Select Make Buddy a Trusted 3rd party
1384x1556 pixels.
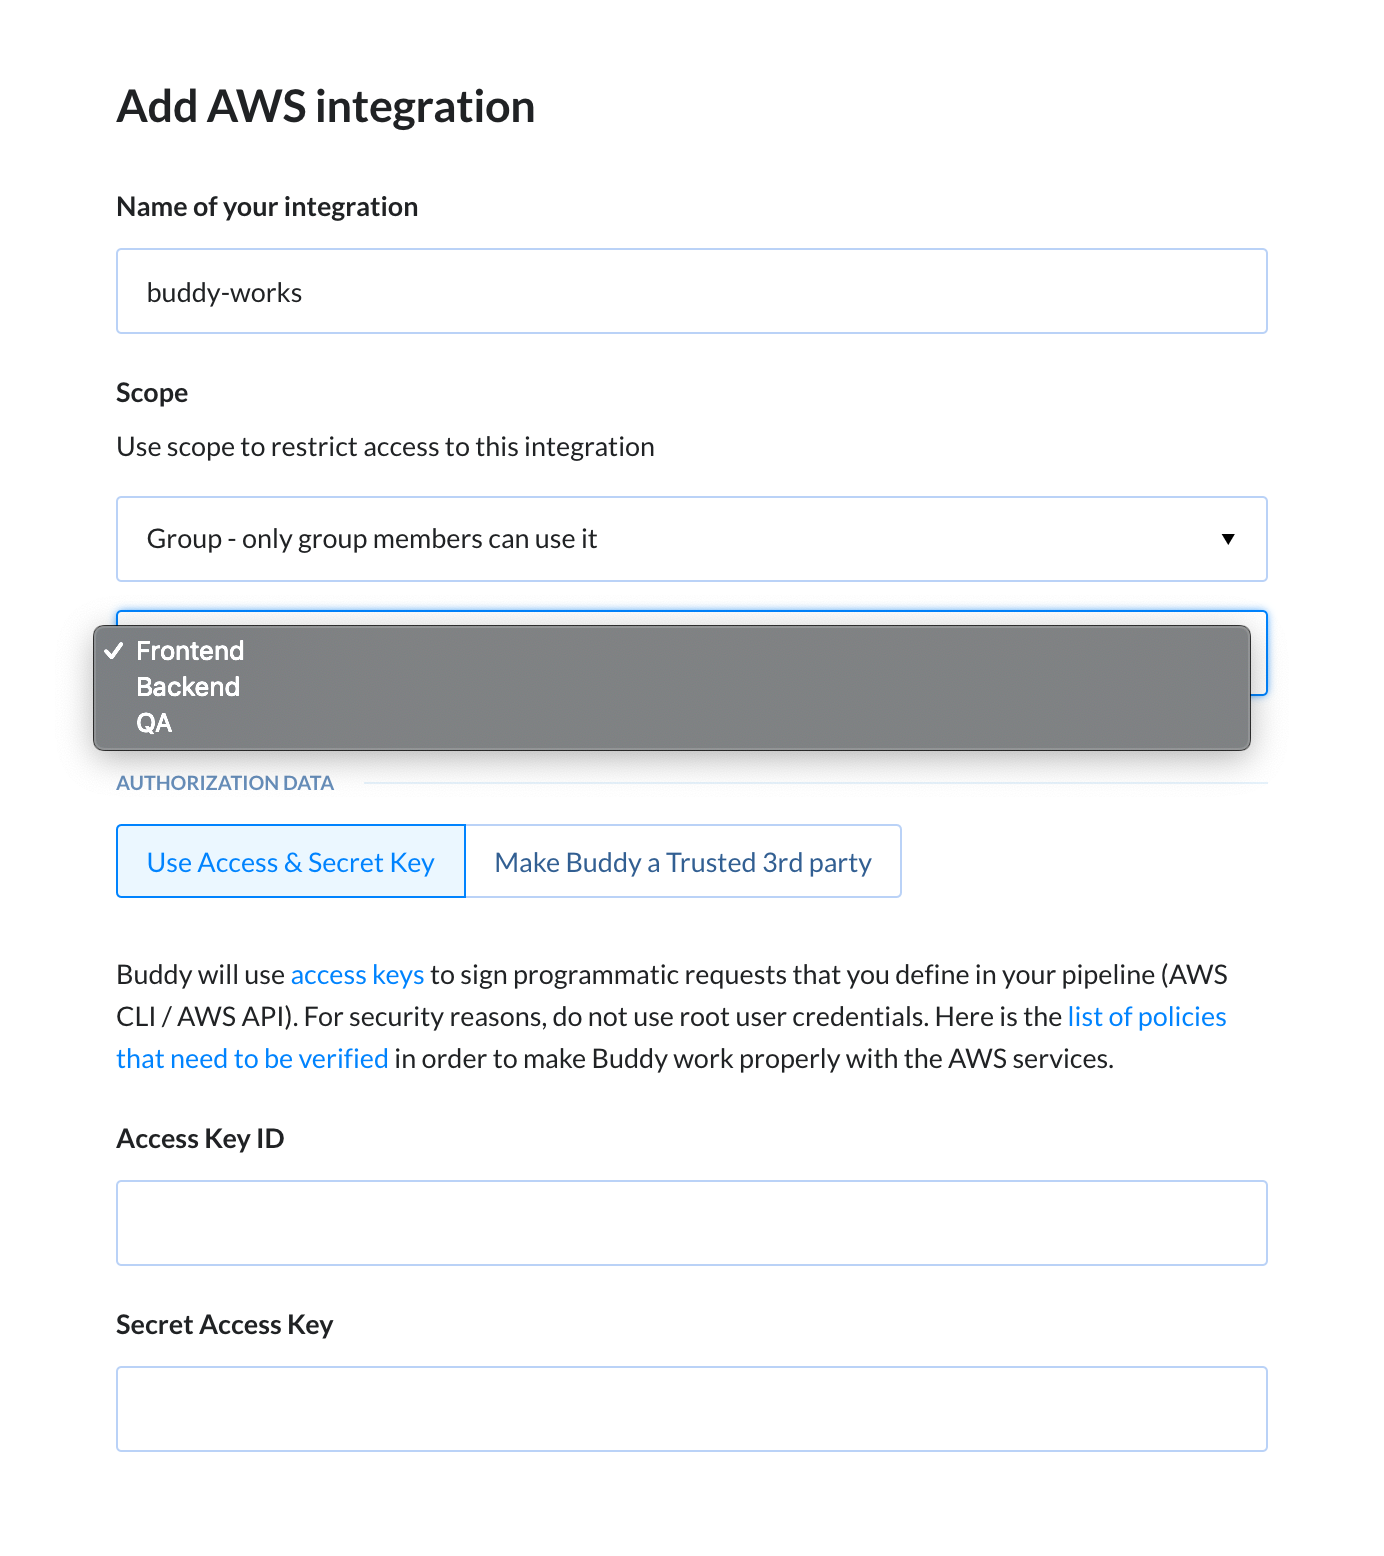click(x=683, y=861)
